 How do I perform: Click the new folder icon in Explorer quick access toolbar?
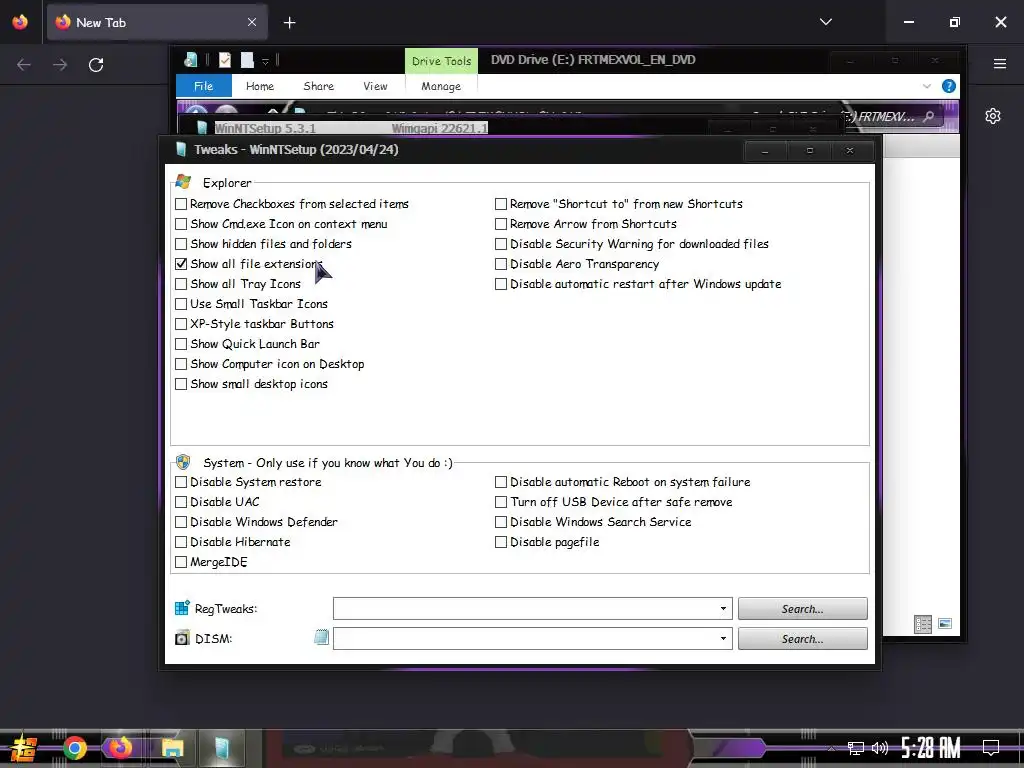(x=247, y=60)
